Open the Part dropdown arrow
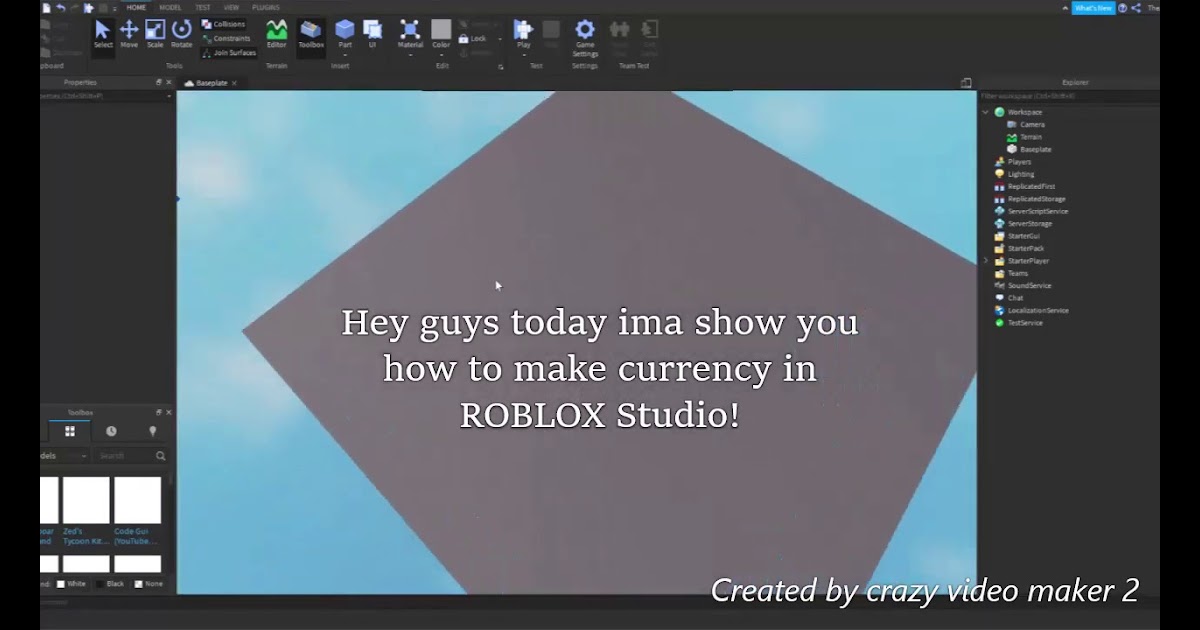The image size is (1200, 630). 345,55
